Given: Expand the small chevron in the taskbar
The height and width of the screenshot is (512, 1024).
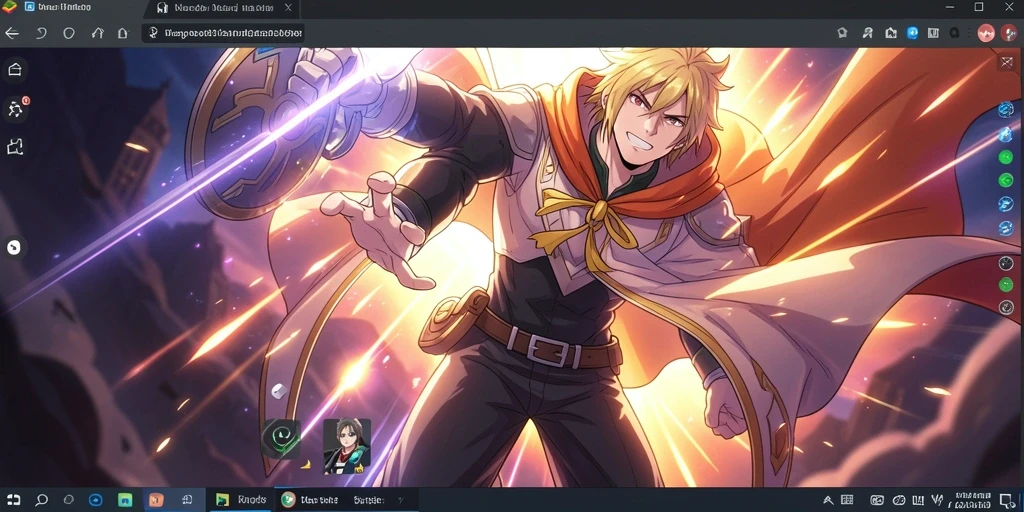Looking at the screenshot, I should 401,500.
